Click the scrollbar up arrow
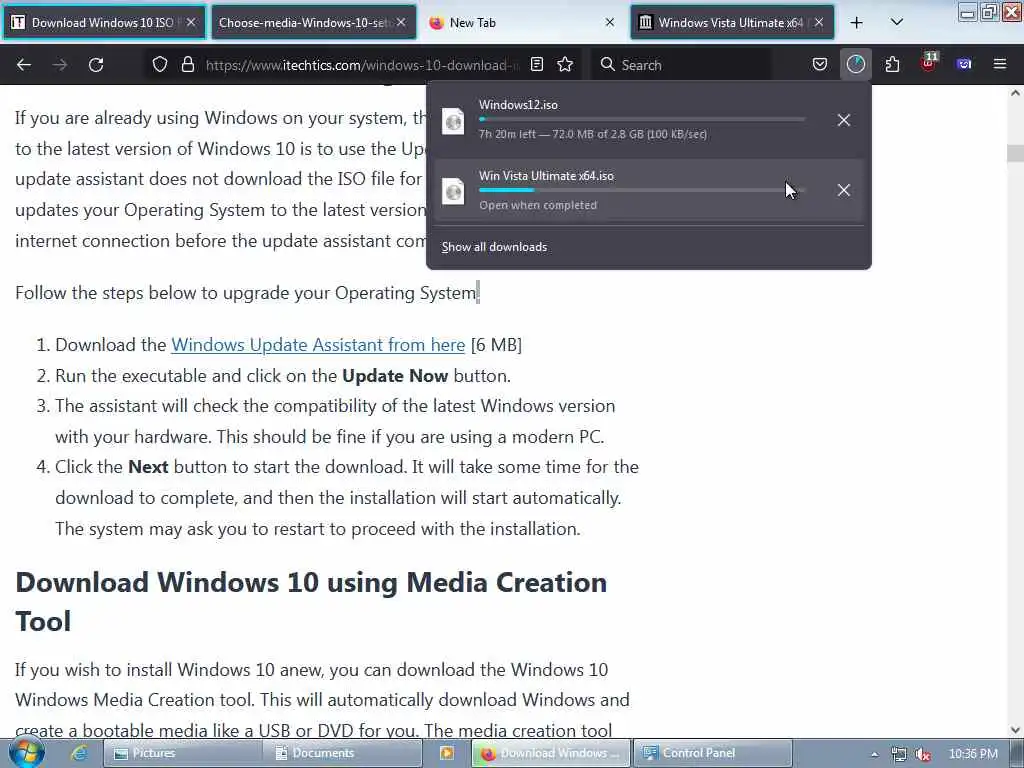 [x=1015, y=93]
